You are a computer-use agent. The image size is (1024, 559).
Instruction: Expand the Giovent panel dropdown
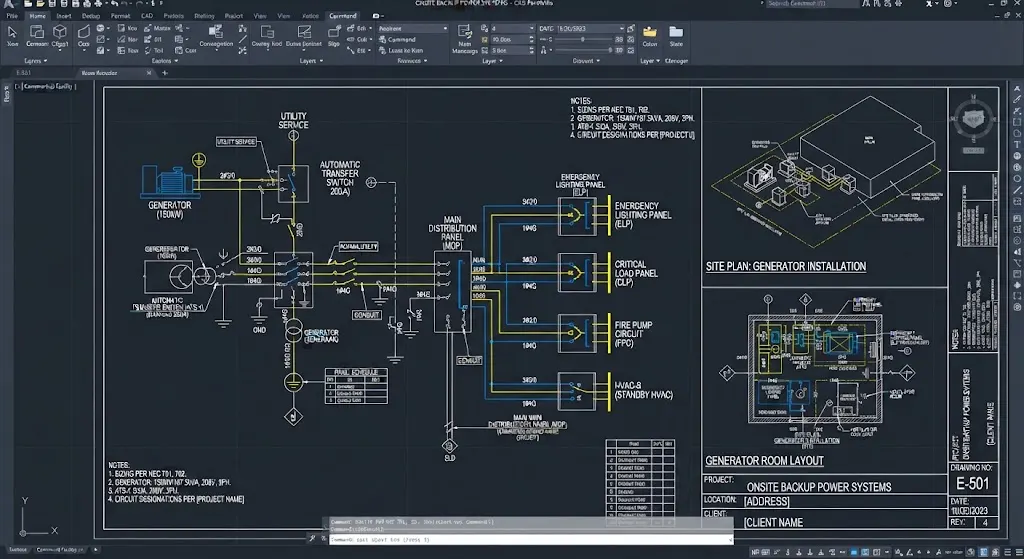click(586, 61)
